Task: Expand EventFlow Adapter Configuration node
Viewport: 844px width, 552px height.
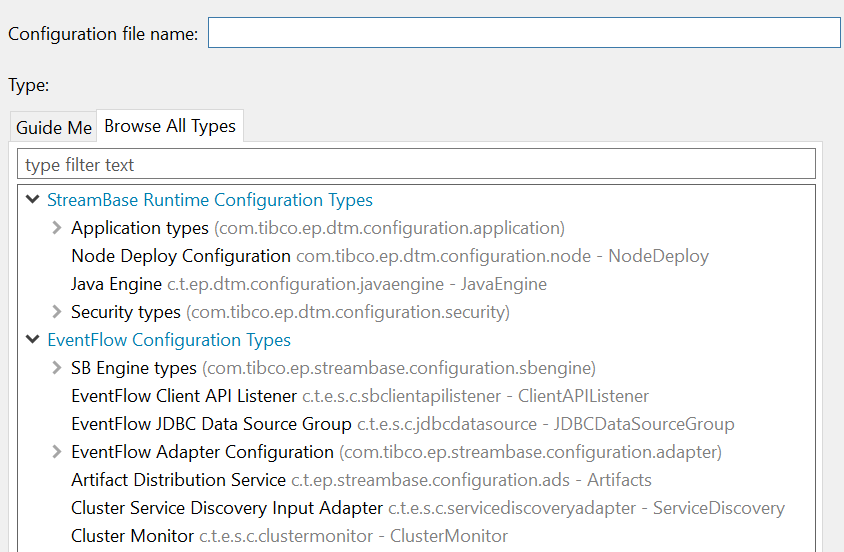Action: (x=57, y=452)
